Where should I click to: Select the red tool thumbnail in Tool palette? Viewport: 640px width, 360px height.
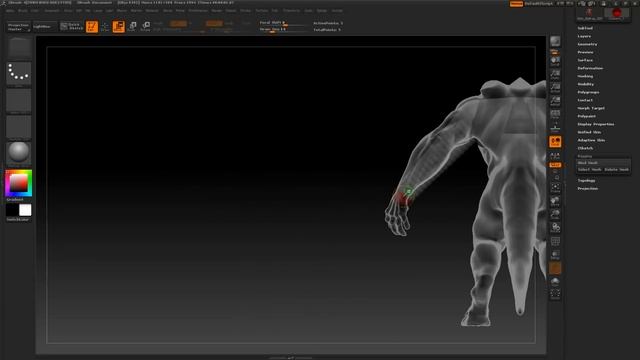(616, 13)
